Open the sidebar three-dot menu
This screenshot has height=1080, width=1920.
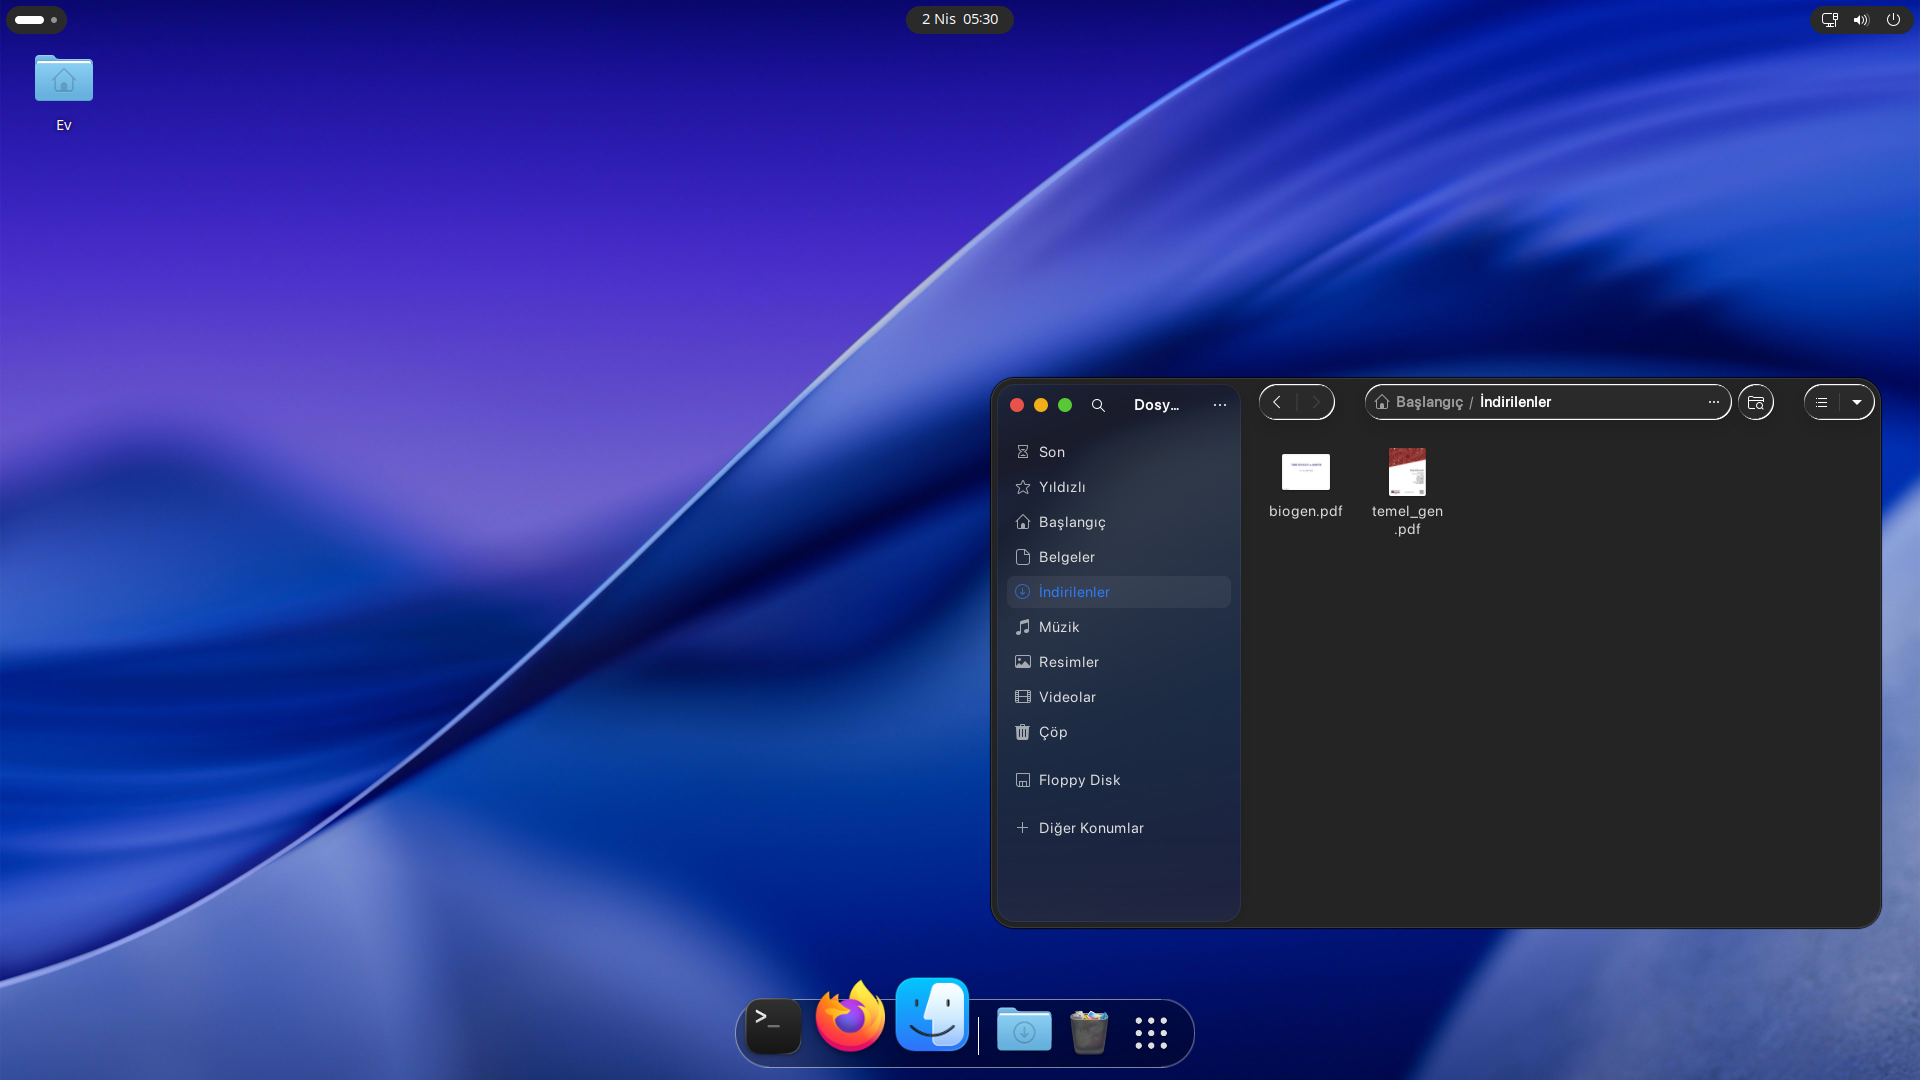click(1220, 405)
